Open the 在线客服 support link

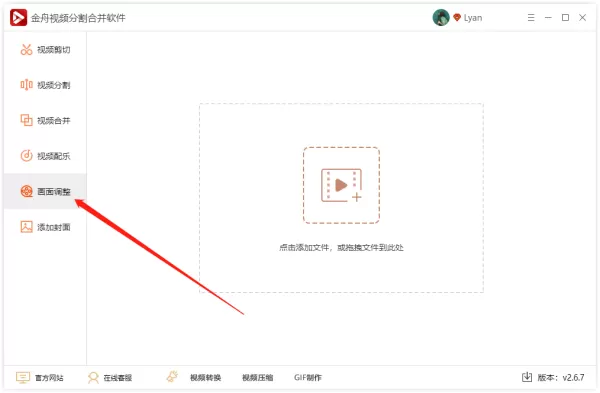point(117,378)
